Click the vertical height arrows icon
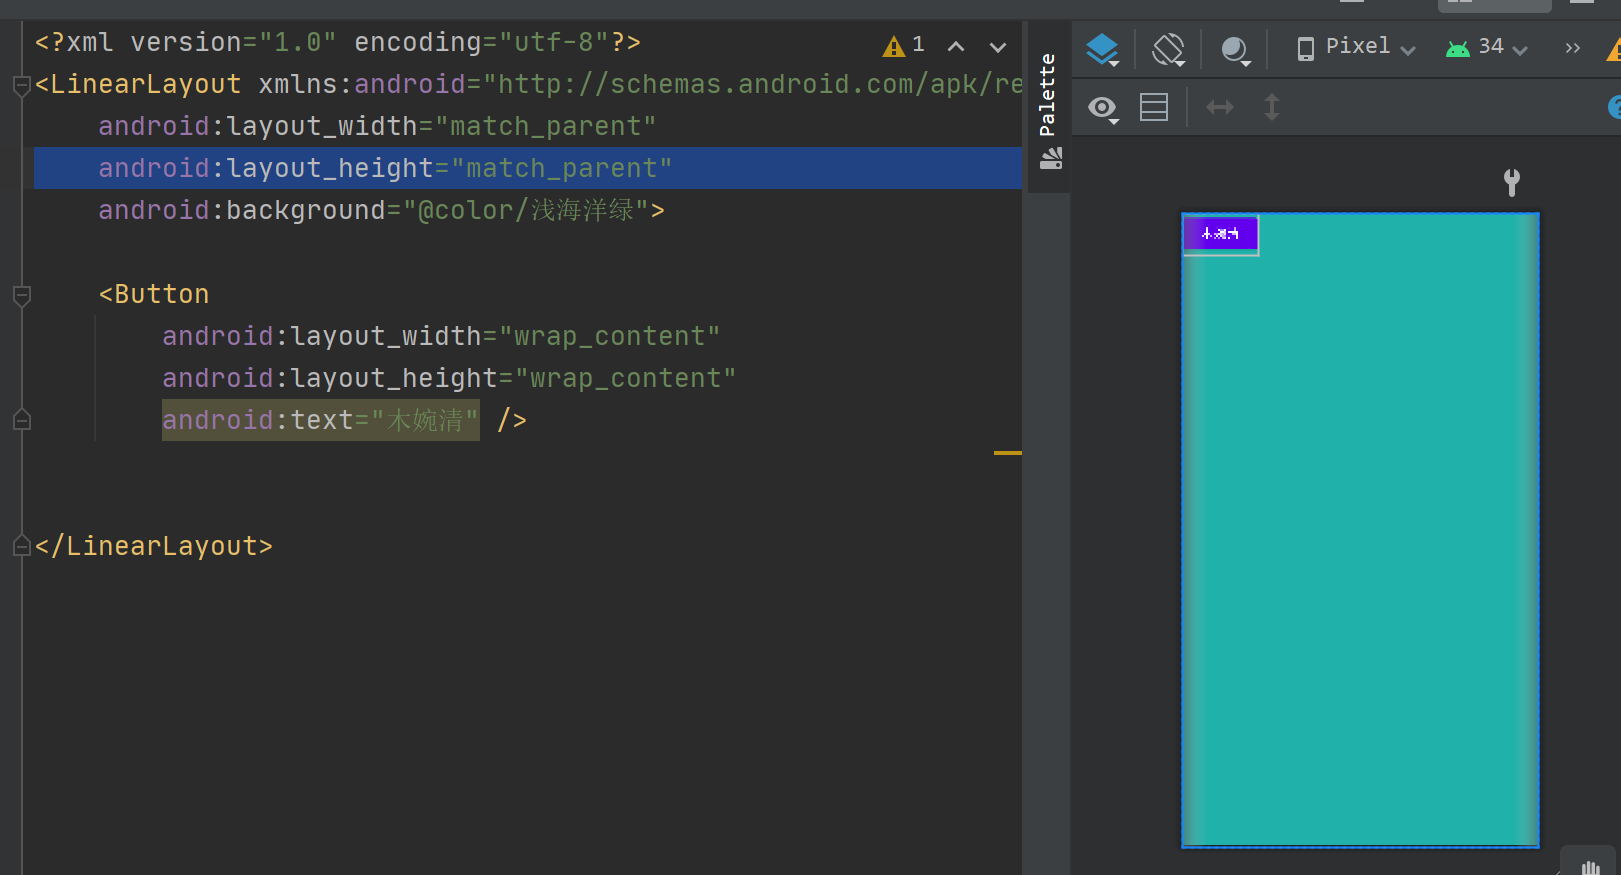1621x875 pixels. coord(1272,107)
